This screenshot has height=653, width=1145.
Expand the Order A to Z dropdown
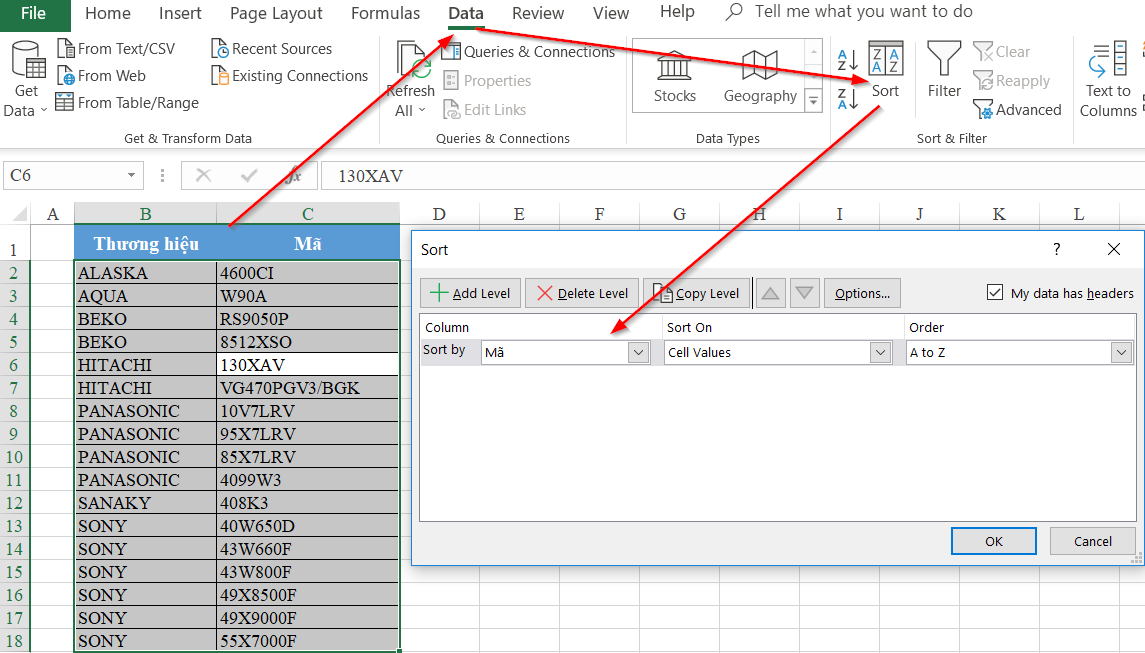1122,353
